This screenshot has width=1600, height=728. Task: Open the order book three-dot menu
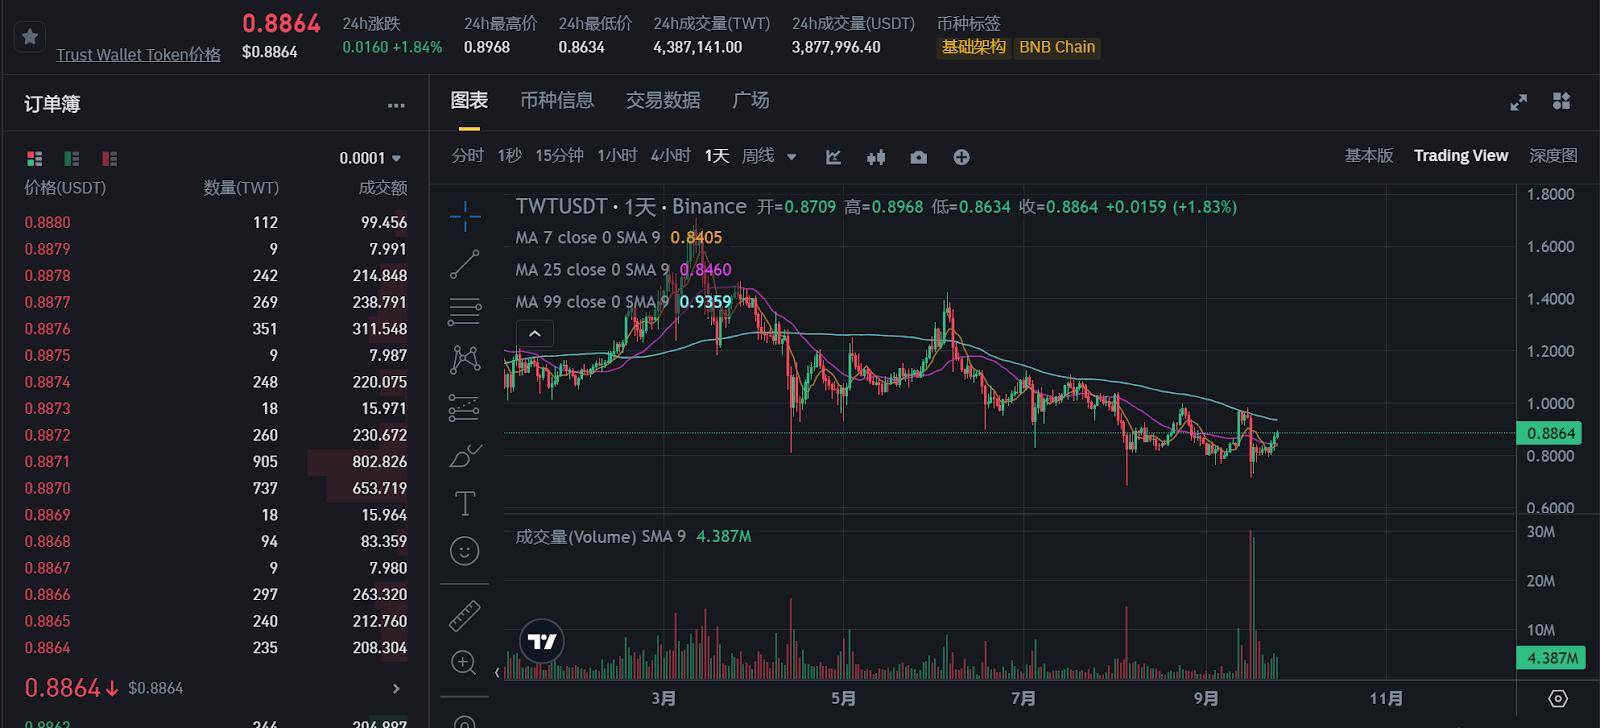(x=396, y=105)
